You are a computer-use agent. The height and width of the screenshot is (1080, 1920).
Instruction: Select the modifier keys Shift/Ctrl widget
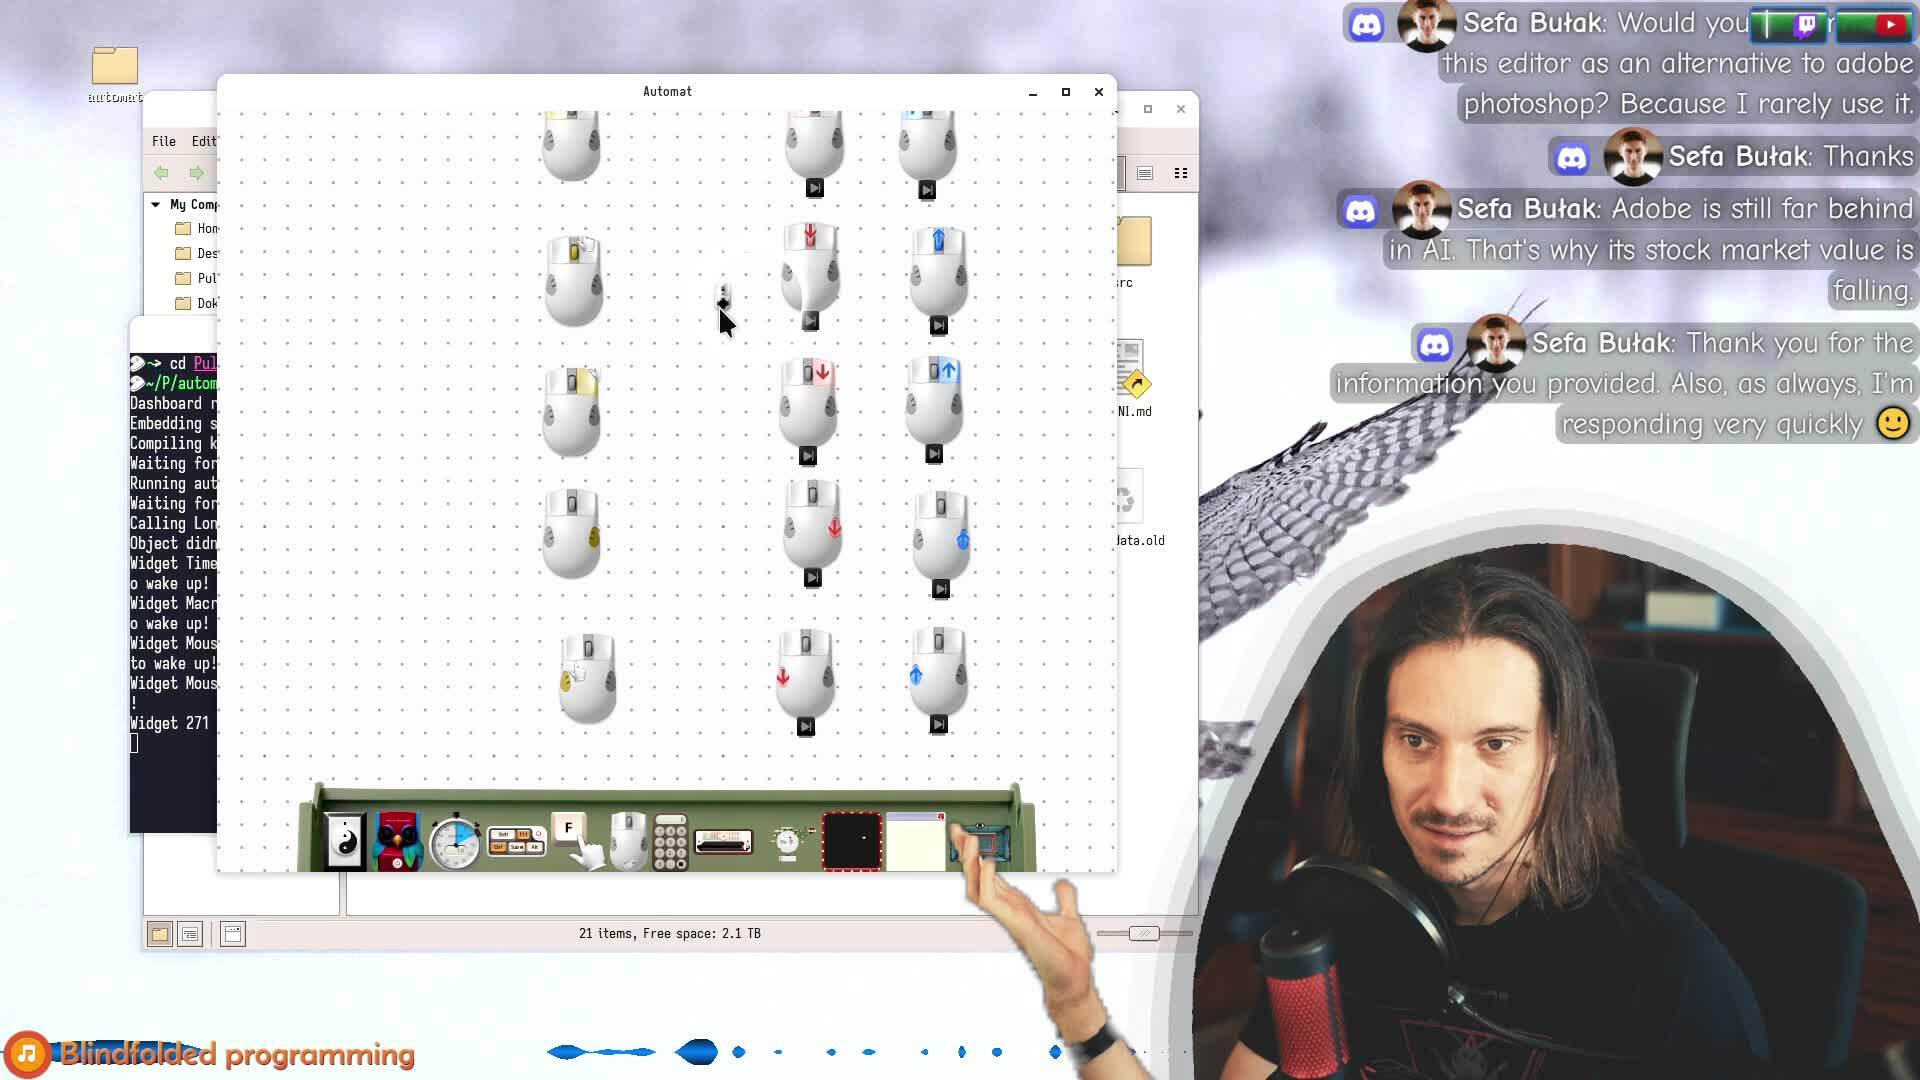point(516,841)
